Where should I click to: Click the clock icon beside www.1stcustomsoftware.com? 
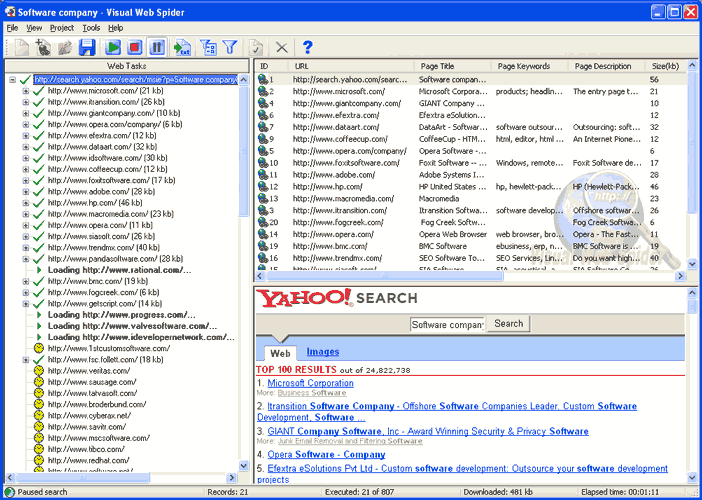[39, 348]
